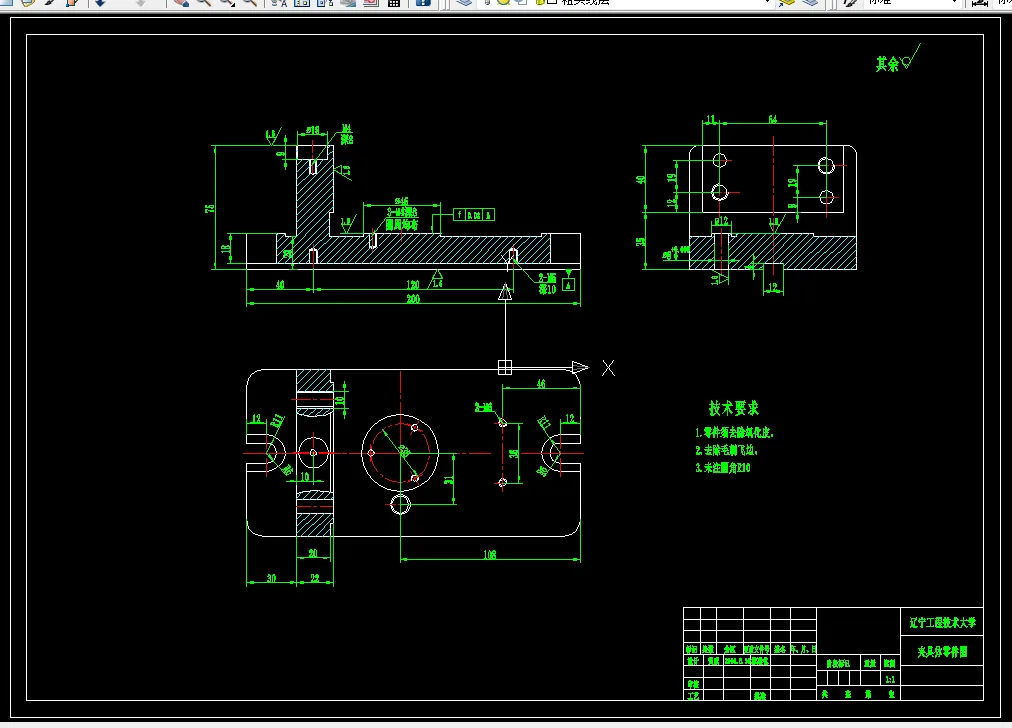Expand the text style dropdown arrow
The height and width of the screenshot is (728, 1012).
955,3
